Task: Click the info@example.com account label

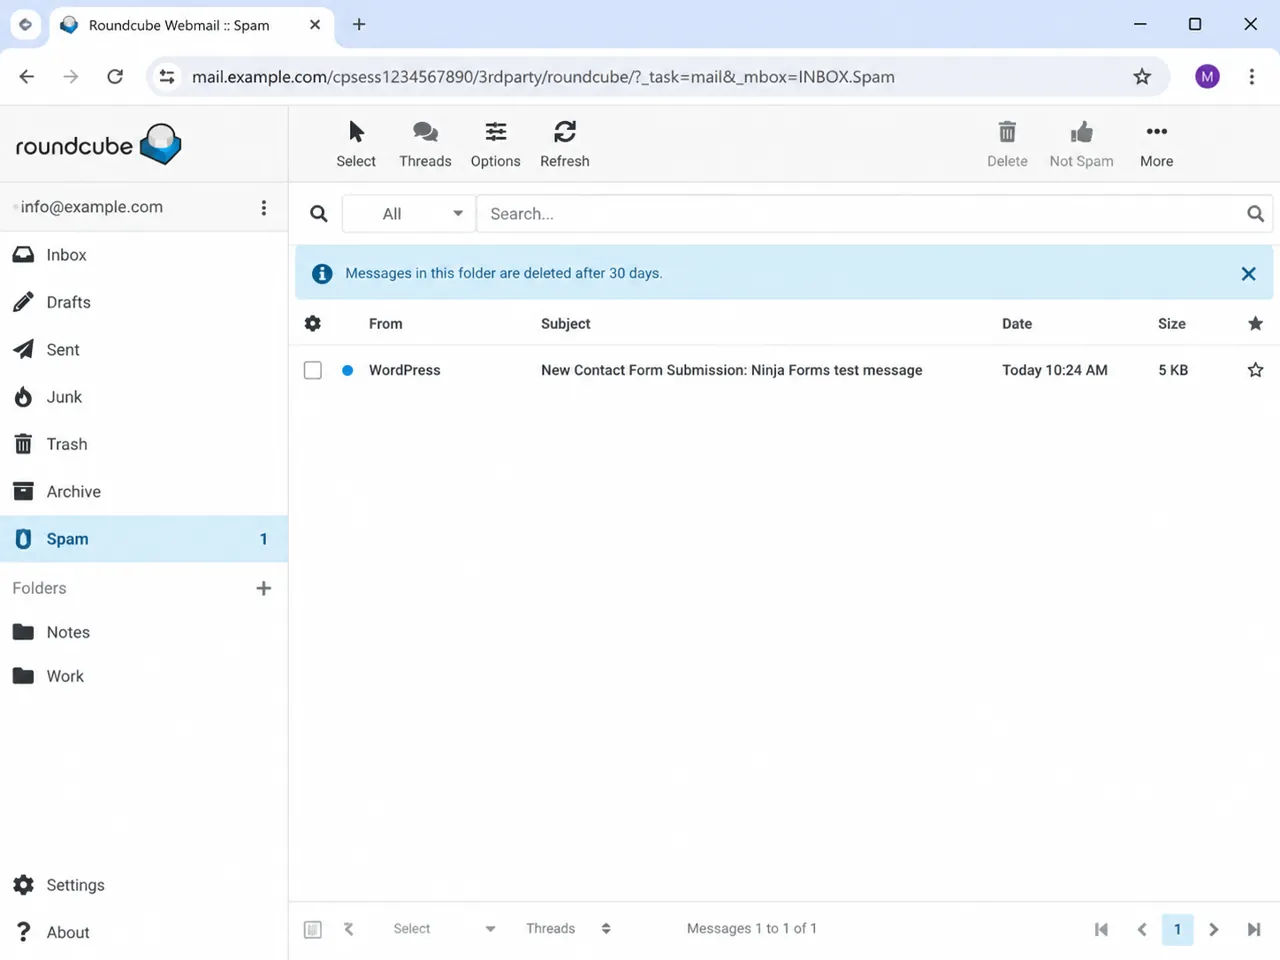Action: pyautogui.click(x=91, y=207)
